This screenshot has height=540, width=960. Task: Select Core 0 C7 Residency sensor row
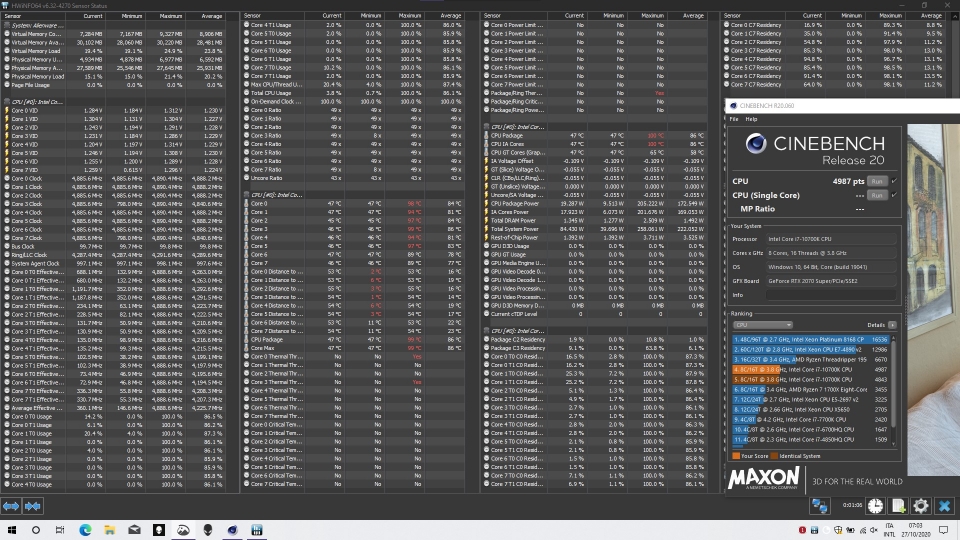(834, 25)
